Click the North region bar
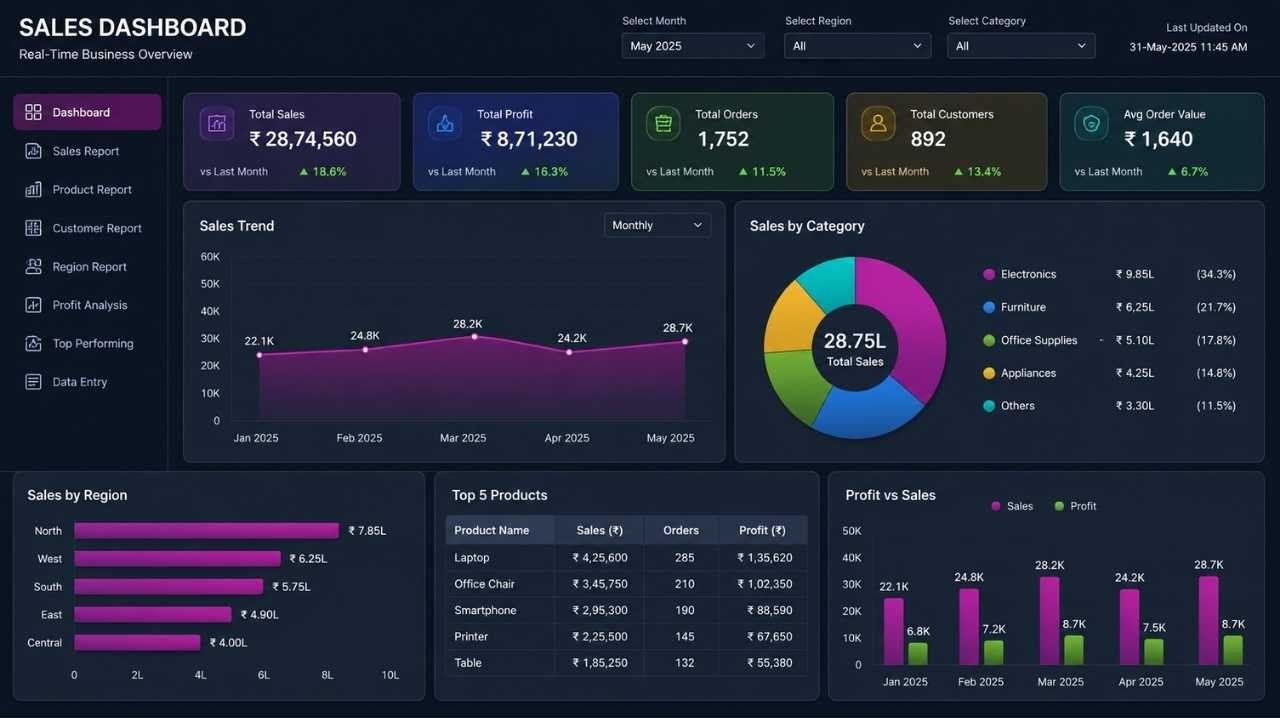This screenshot has height=718, width=1280. tap(207, 531)
